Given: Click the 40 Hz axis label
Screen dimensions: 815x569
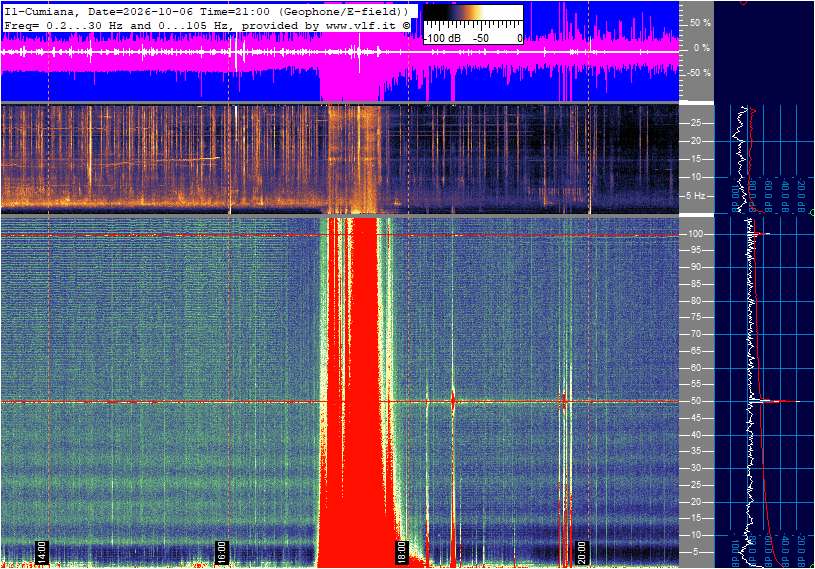Looking at the screenshot, I should coord(695,435).
